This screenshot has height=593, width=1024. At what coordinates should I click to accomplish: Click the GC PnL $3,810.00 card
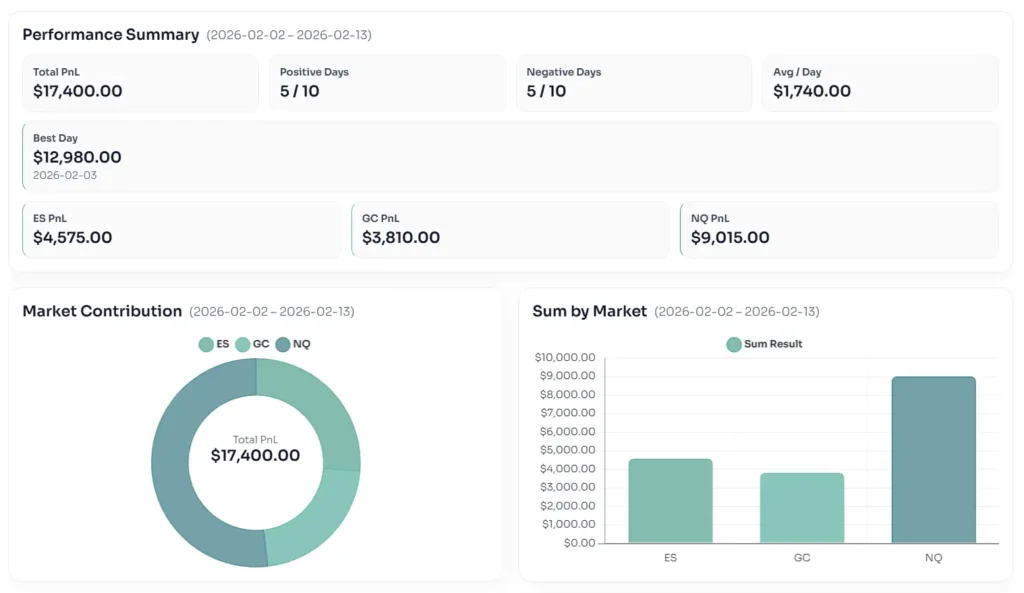[510, 230]
